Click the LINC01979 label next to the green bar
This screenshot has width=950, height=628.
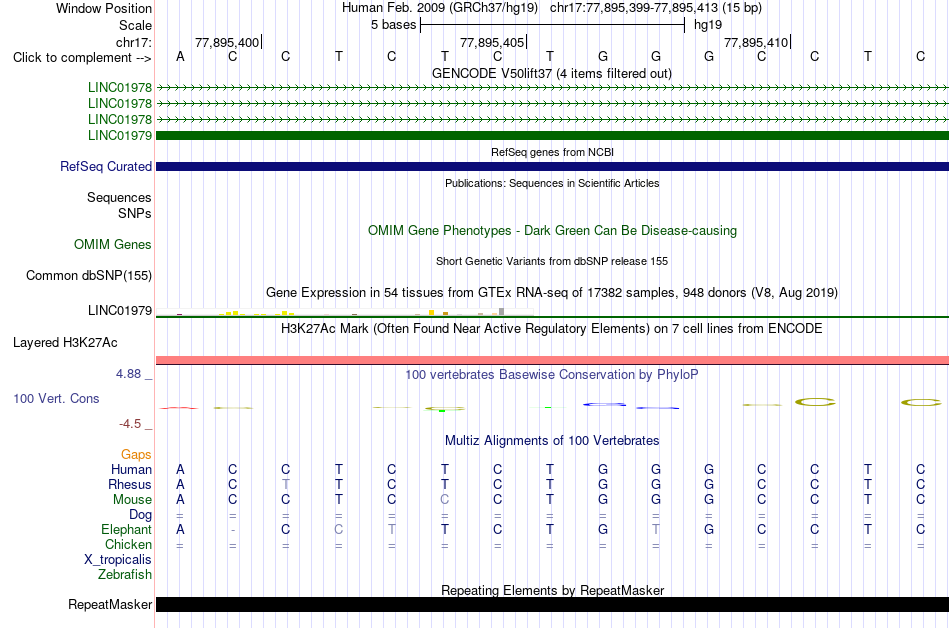coord(119,136)
